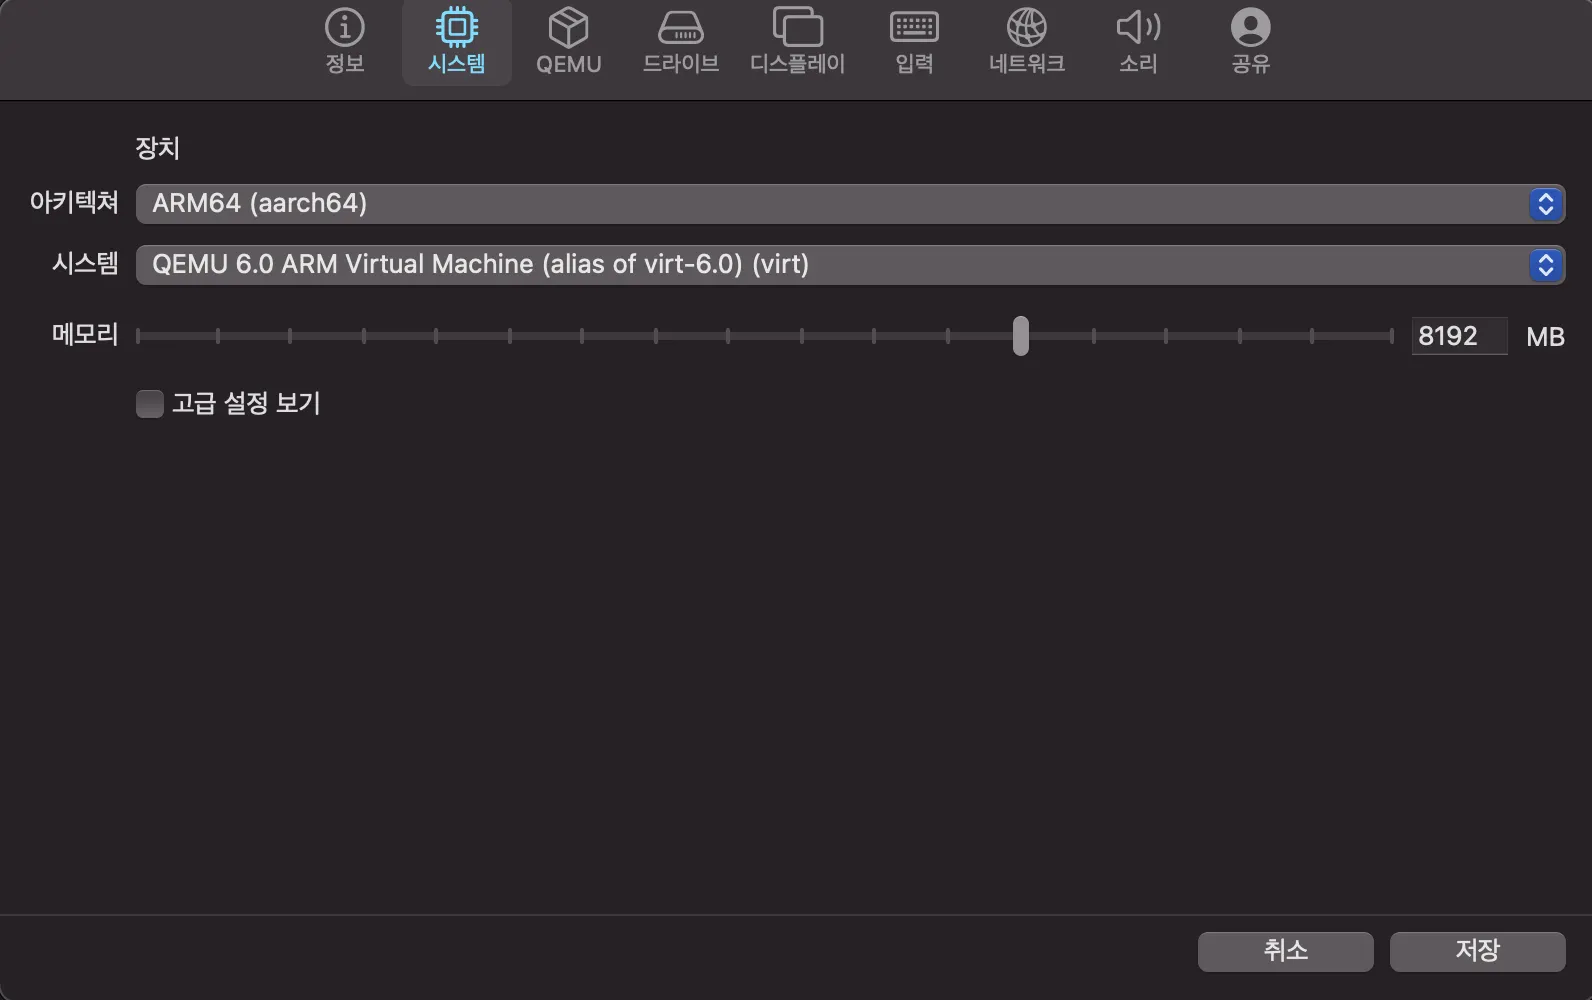
Task: Select the 시스템 (System) chip icon tab
Action: [x=457, y=28]
